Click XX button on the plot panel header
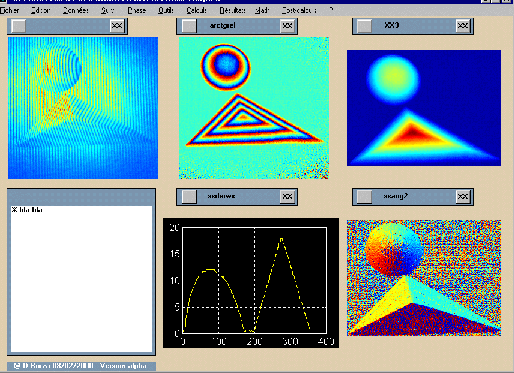This screenshot has width=514, height=373. [x=287, y=196]
